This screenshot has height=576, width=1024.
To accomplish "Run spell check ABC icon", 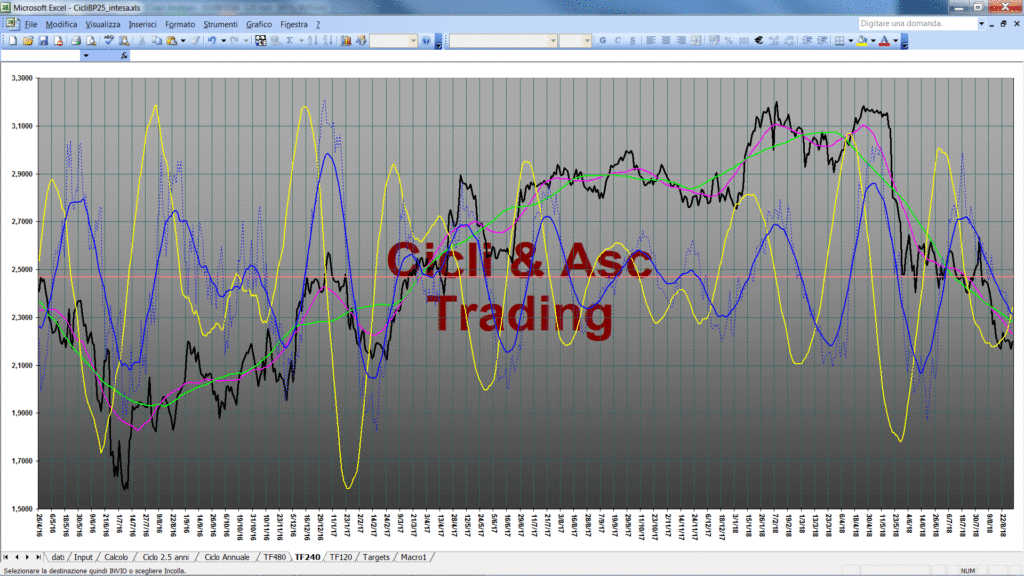I will coord(109,40).
